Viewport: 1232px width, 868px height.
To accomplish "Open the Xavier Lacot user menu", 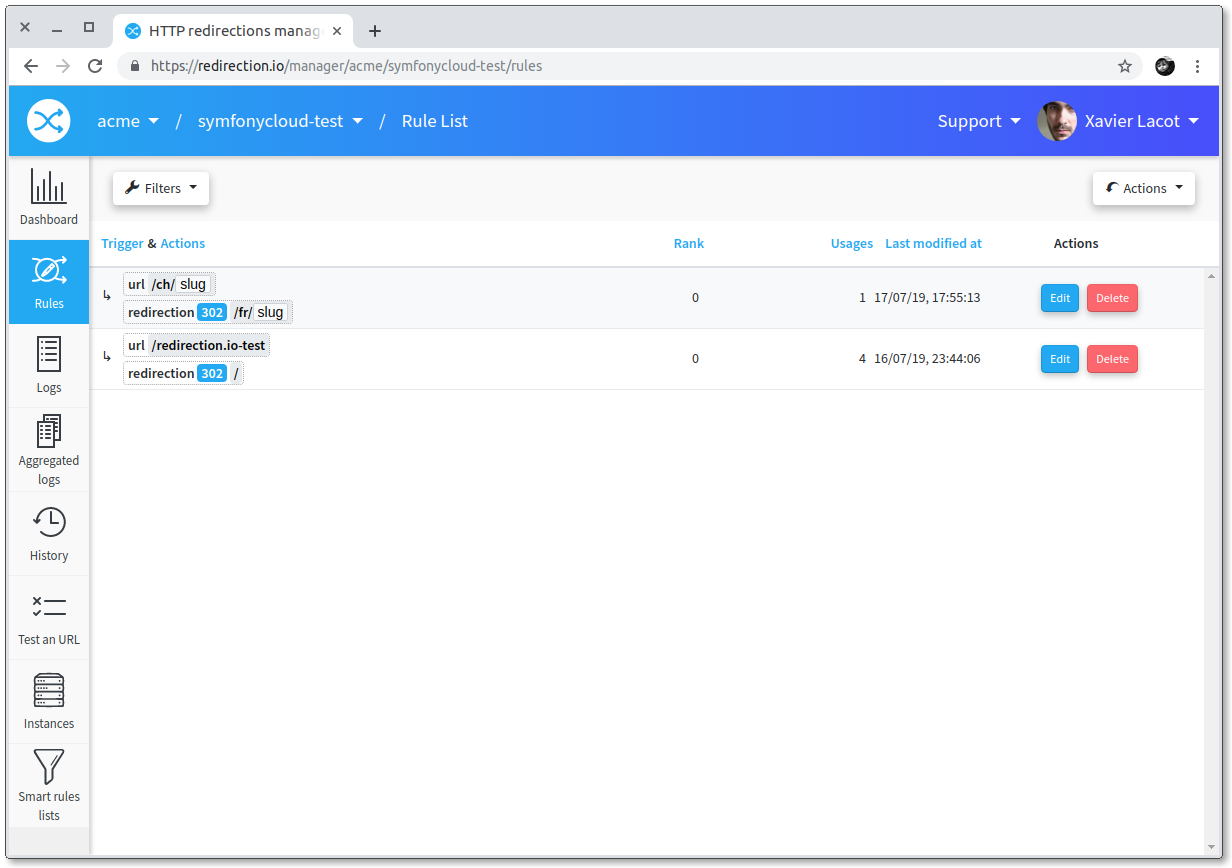I will pos(1142,121).
